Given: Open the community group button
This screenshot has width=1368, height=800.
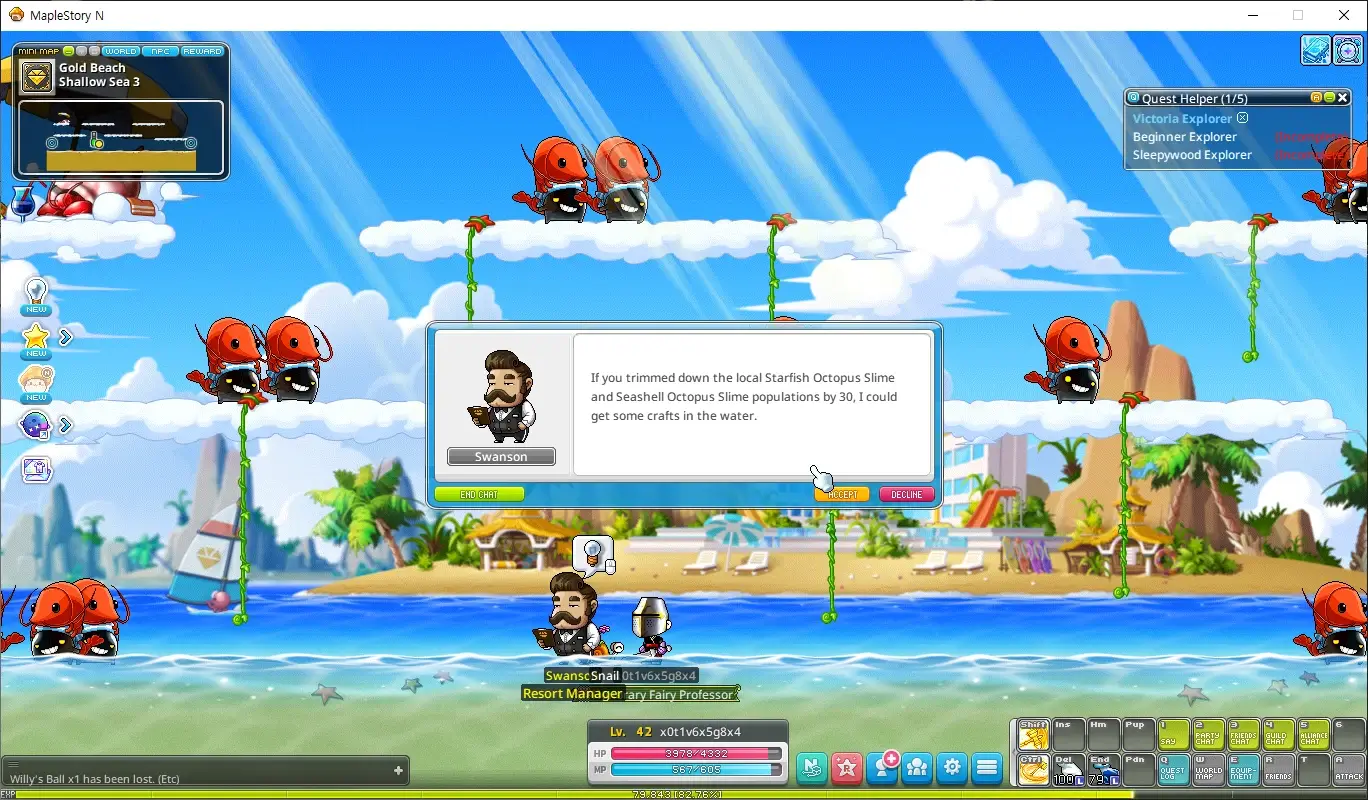Looking at the screenshot, I should pyautogui.click(x=917, y=767).
